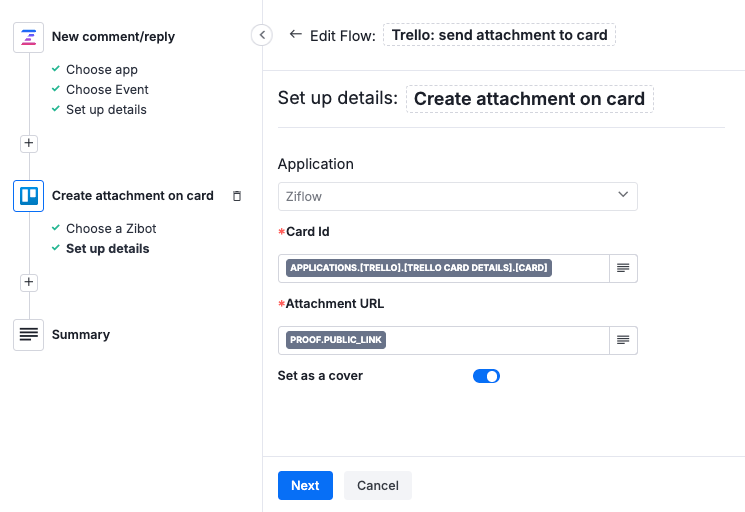This screenshot has height=512, width=745.
Task: Add a step after New comment/reply
Action: 29,143
